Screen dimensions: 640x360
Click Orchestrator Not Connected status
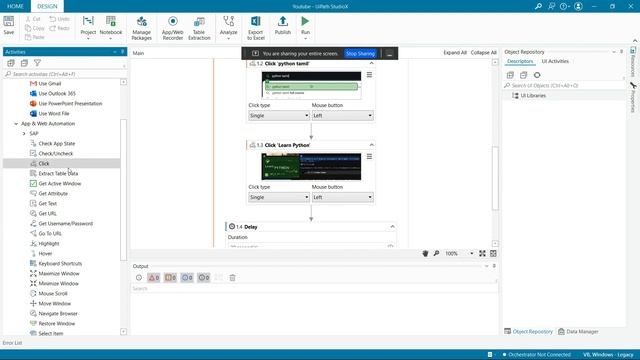536,355
